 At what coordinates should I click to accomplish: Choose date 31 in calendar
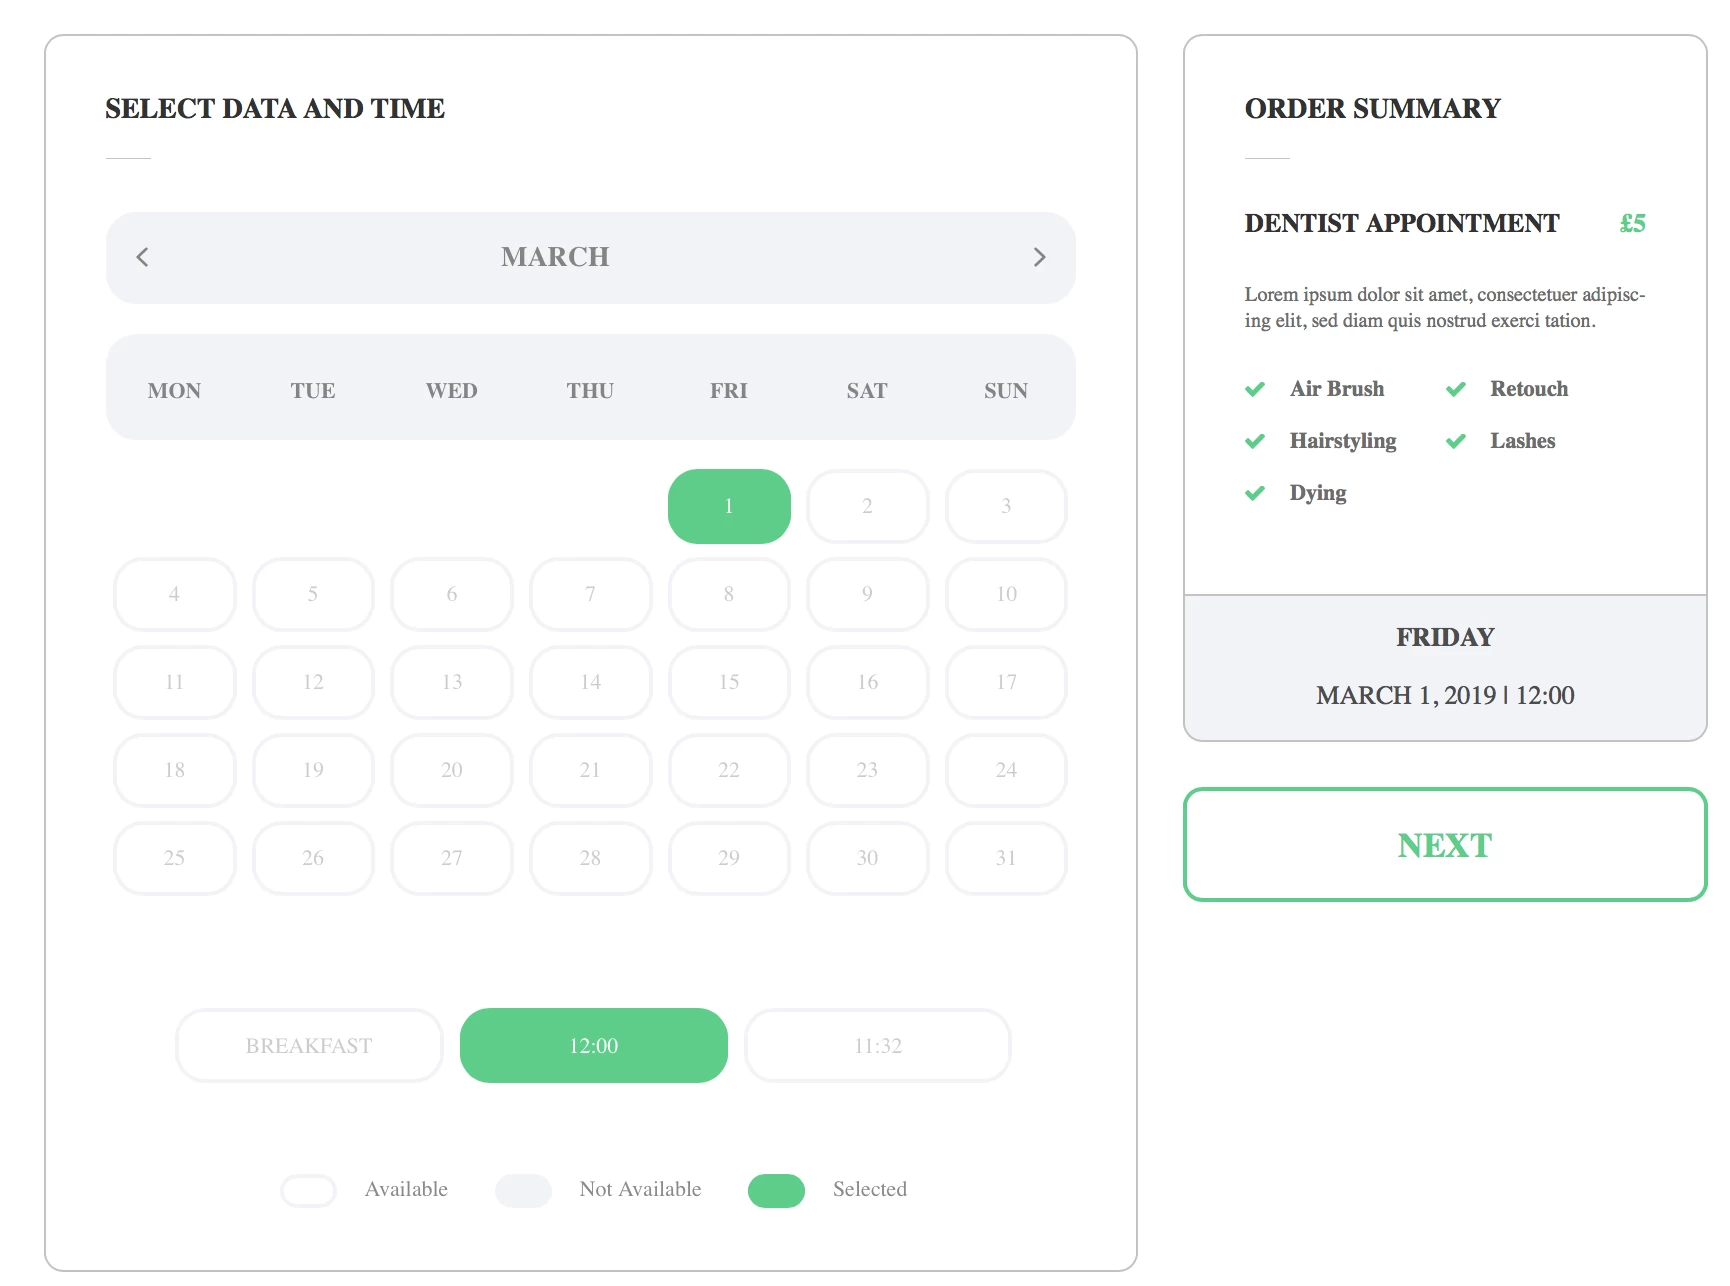pyautogui.click(x=1006, y=858)
